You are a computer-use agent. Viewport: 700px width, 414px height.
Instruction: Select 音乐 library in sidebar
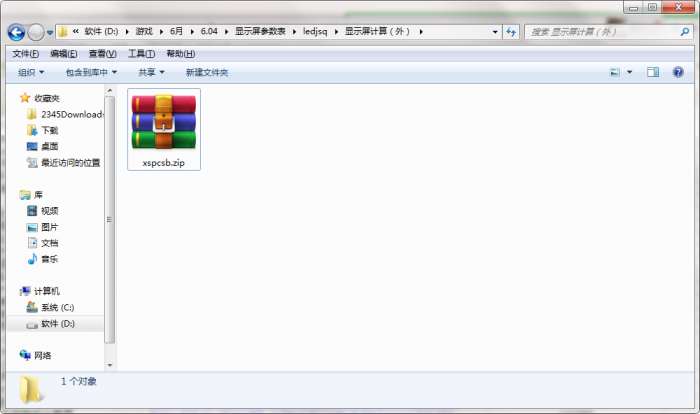pyautogui.click(x=42, y=259)
